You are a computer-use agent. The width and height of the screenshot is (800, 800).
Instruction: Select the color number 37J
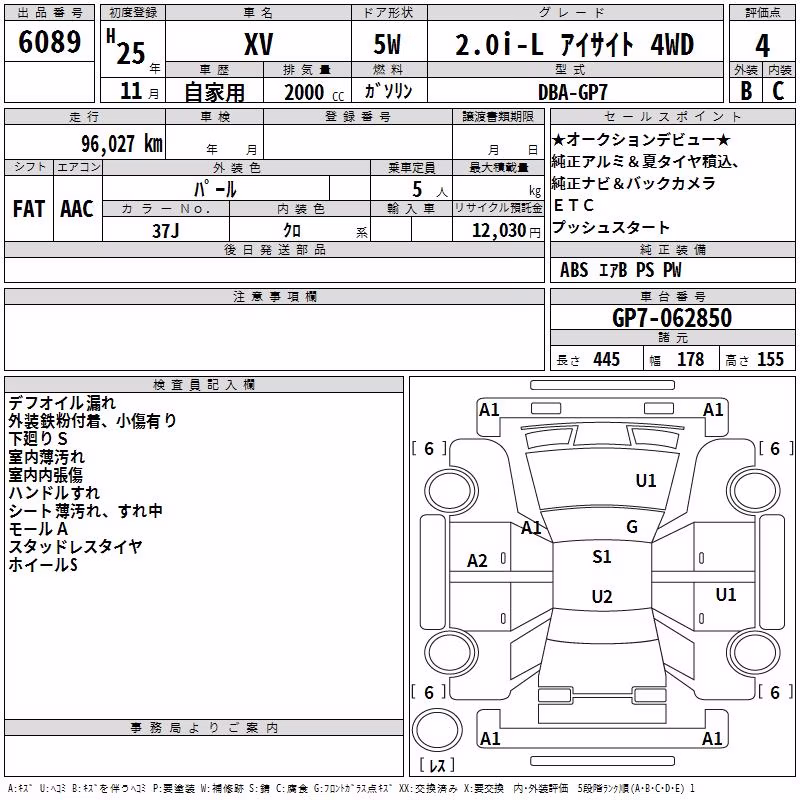(165, 231)
